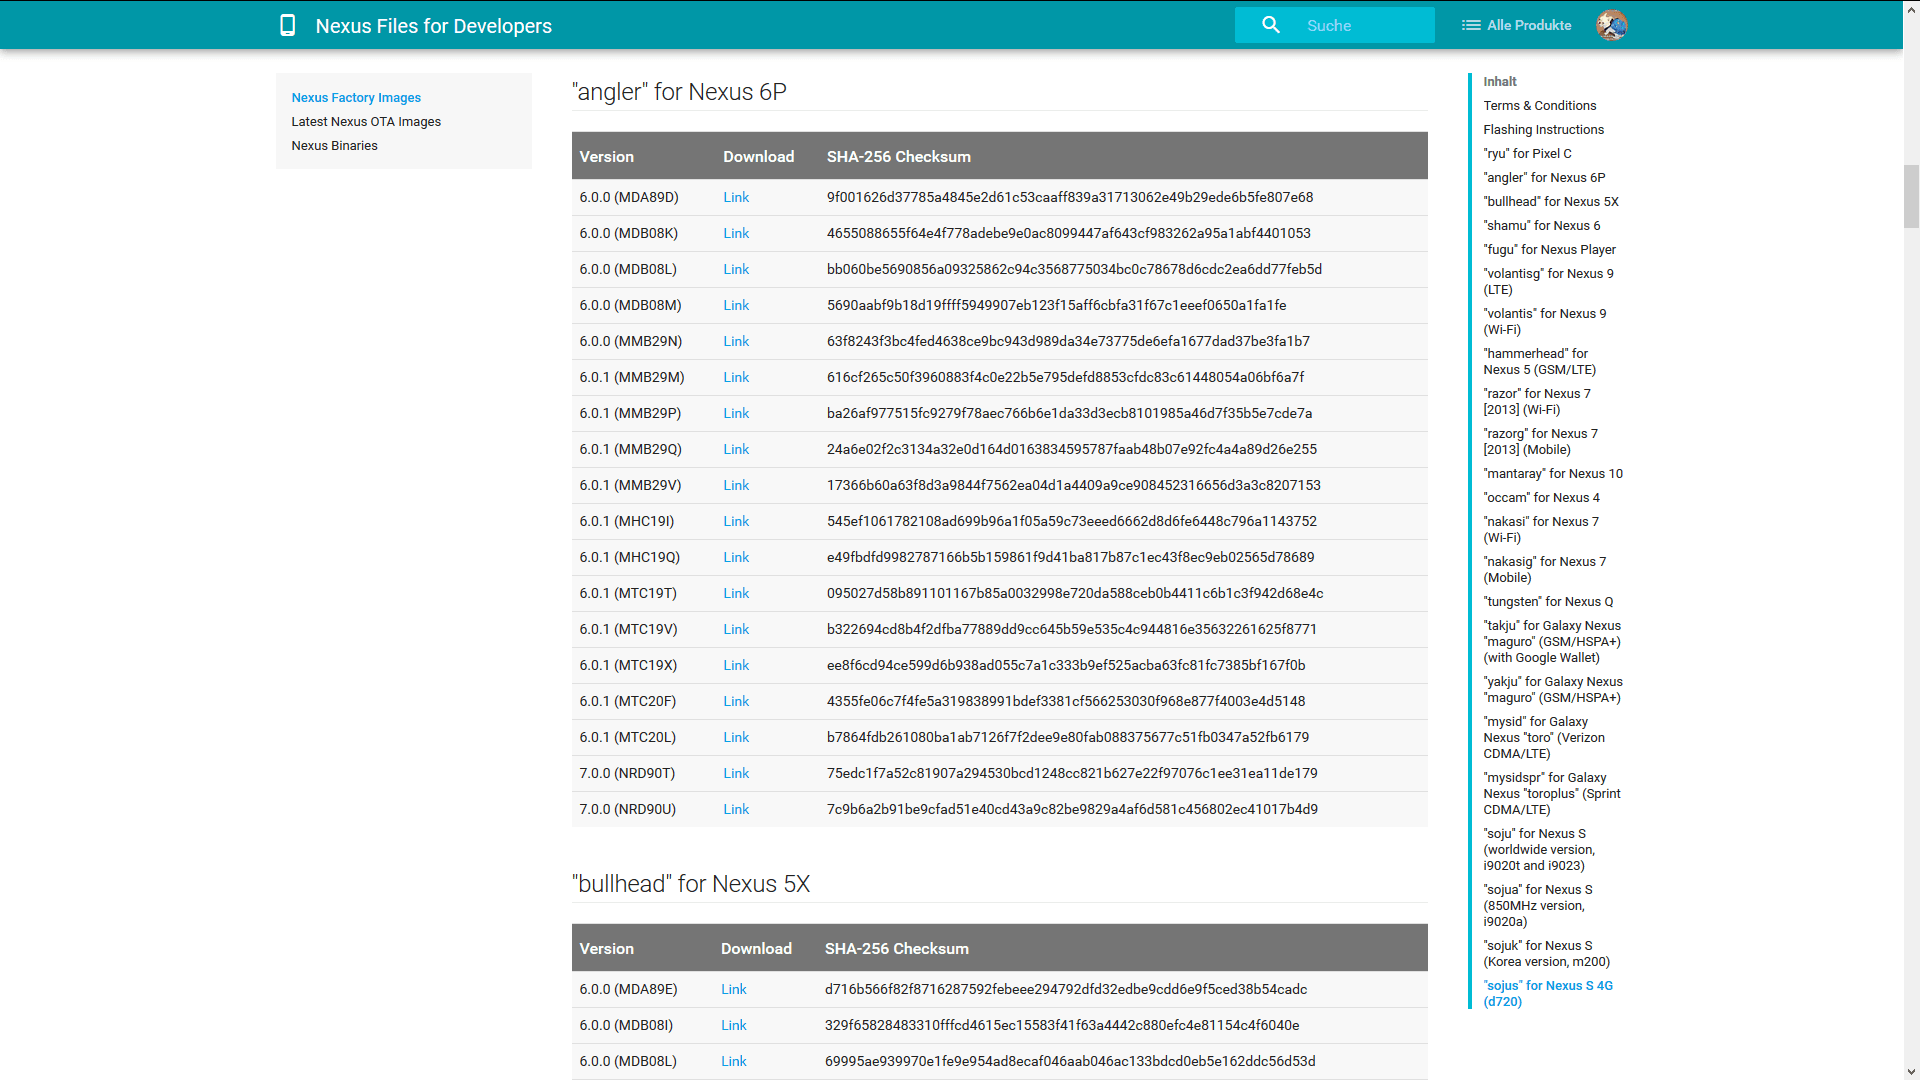Download bullhead 6.0.0 (MDB08I) via Link
Screen dimensions: 1920x1080
pyautogui.click(x=734, y=1026)
